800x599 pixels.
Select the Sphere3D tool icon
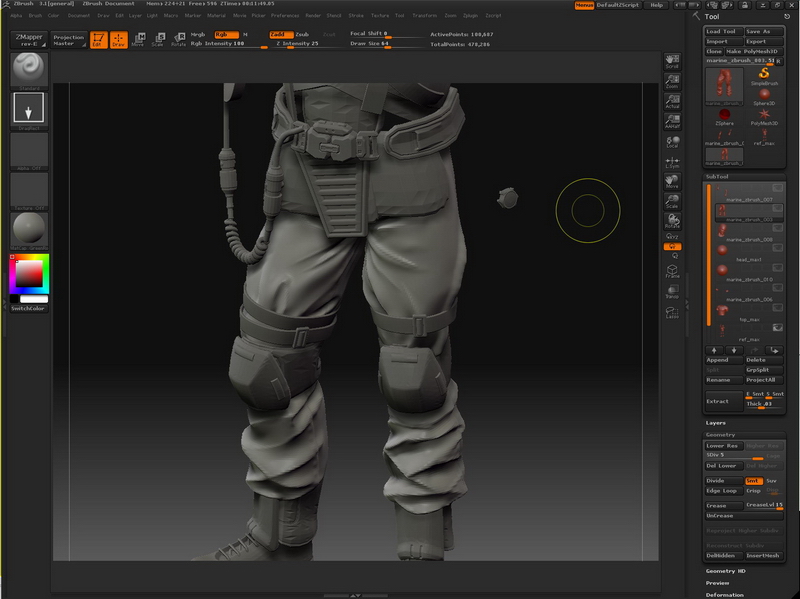coord(764,97)
